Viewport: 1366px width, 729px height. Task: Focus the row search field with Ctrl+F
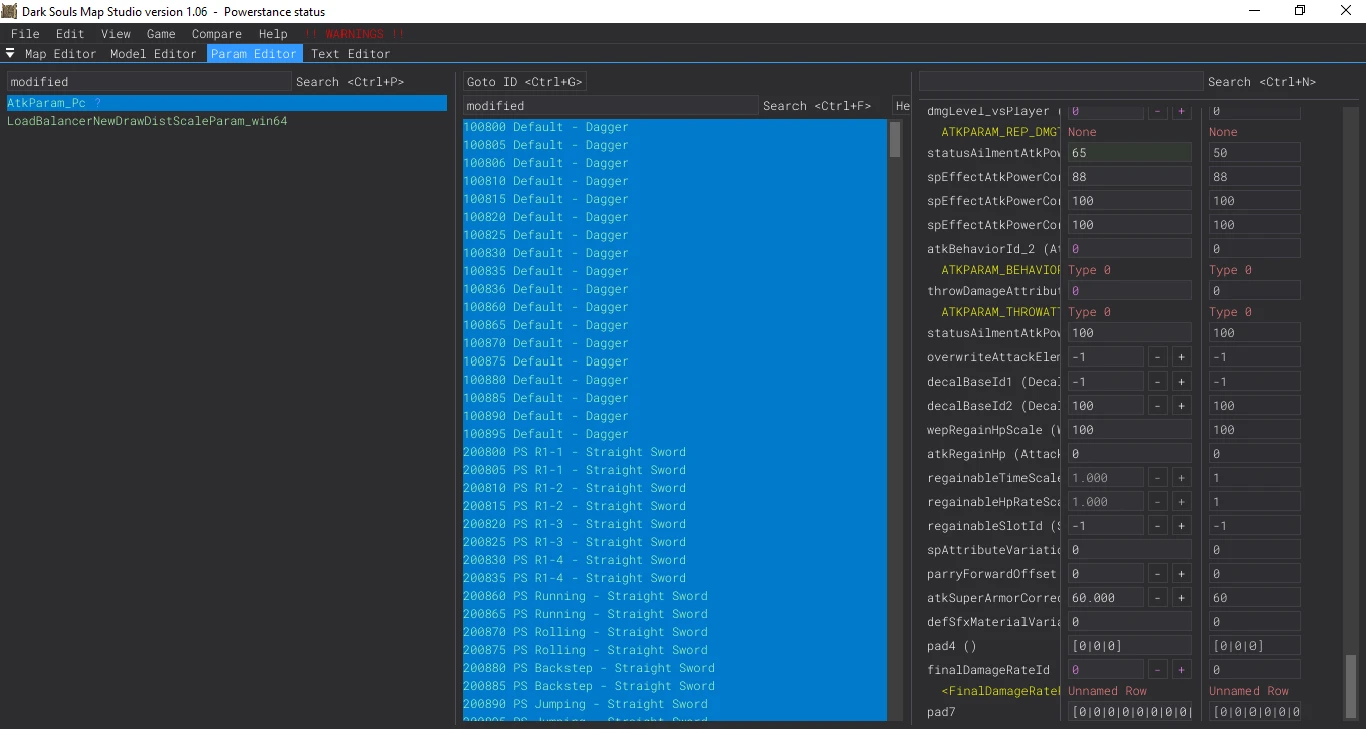[610, 106]
